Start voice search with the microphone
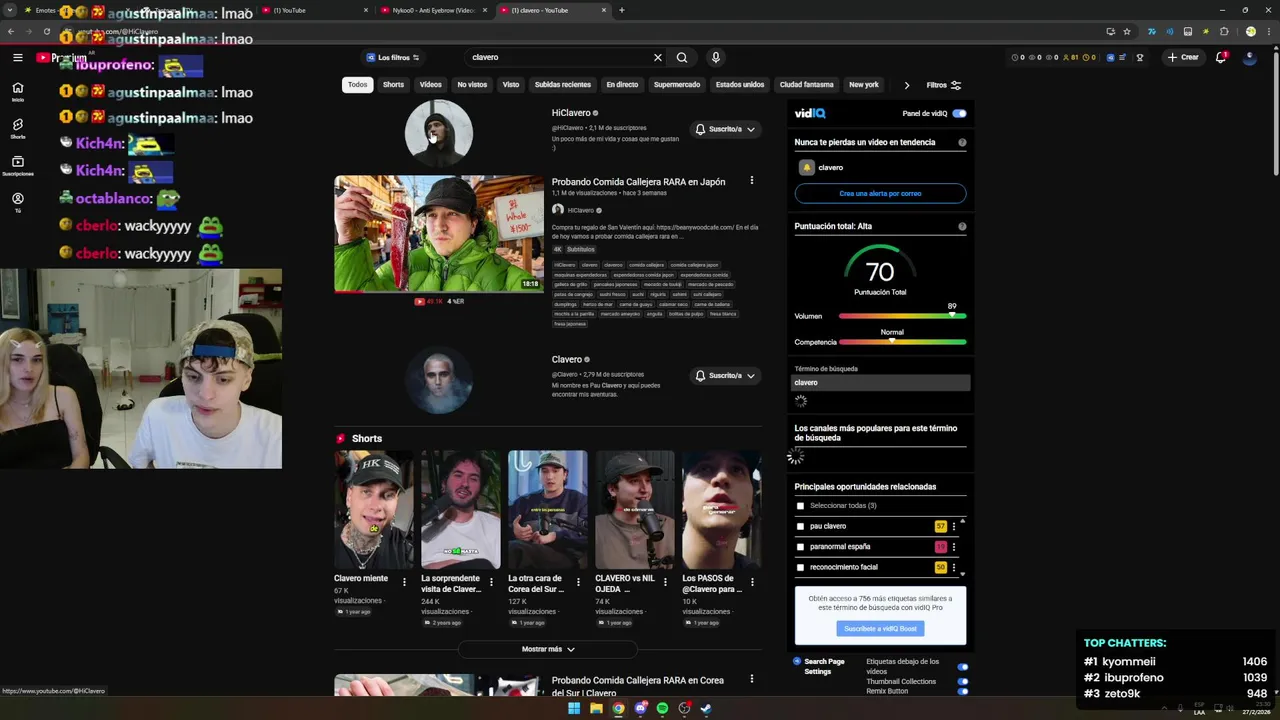The image size is (1280, 720). (x=715, y=57)
